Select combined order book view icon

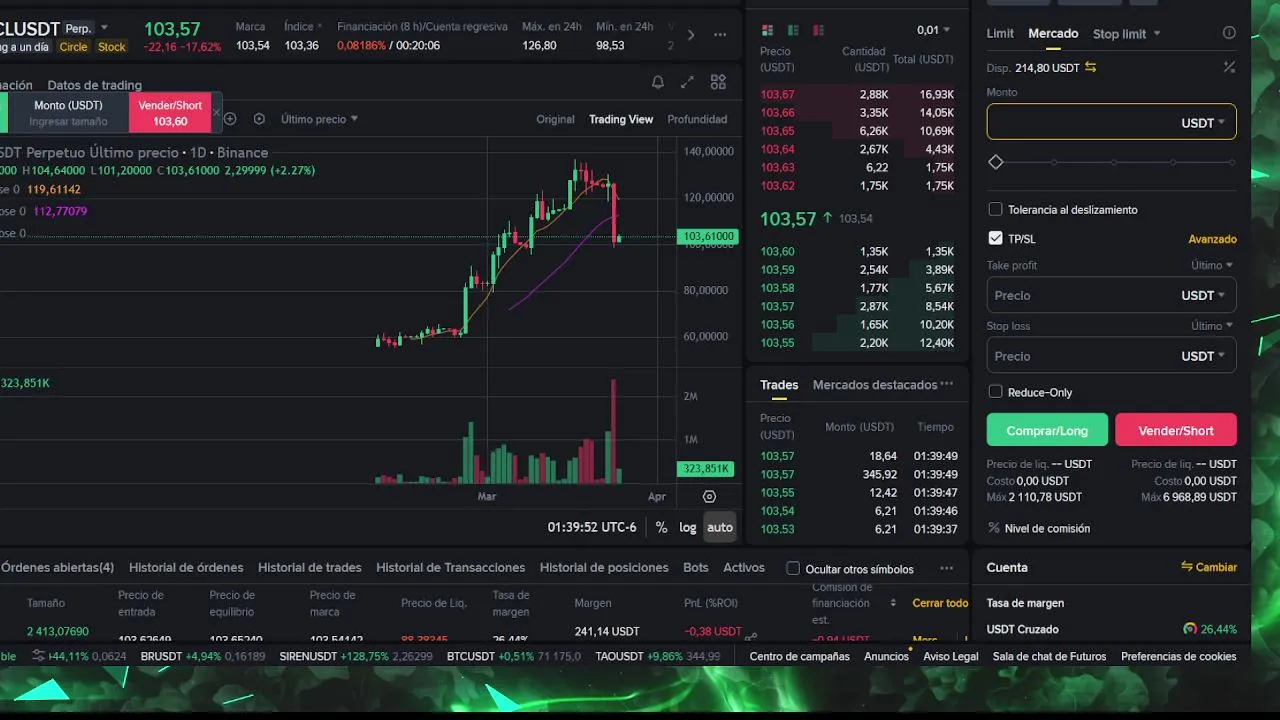click(x=768, y=31)
